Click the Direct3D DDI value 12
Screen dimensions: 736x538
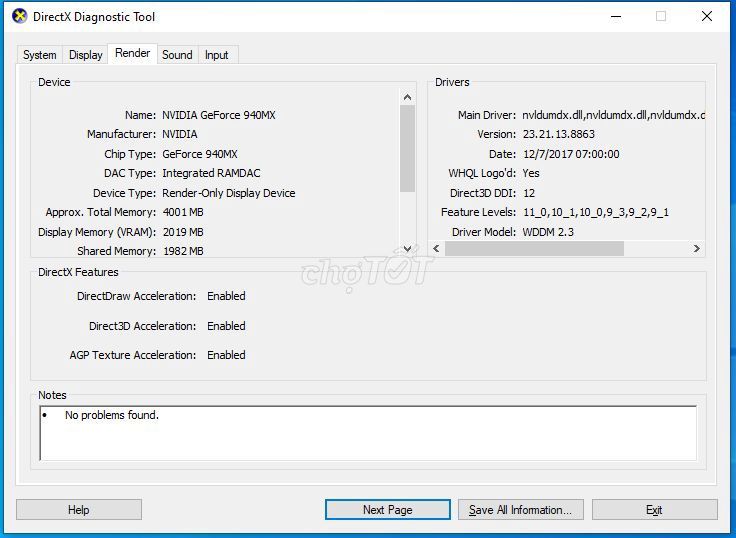tap(529, 193)
